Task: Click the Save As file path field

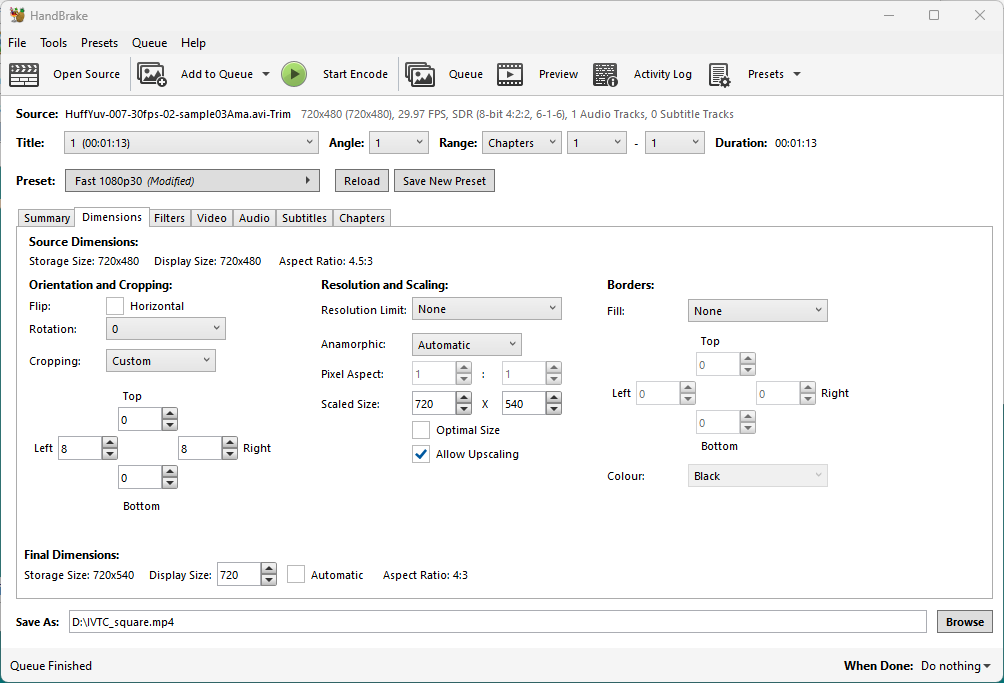Action: (497, 622)
